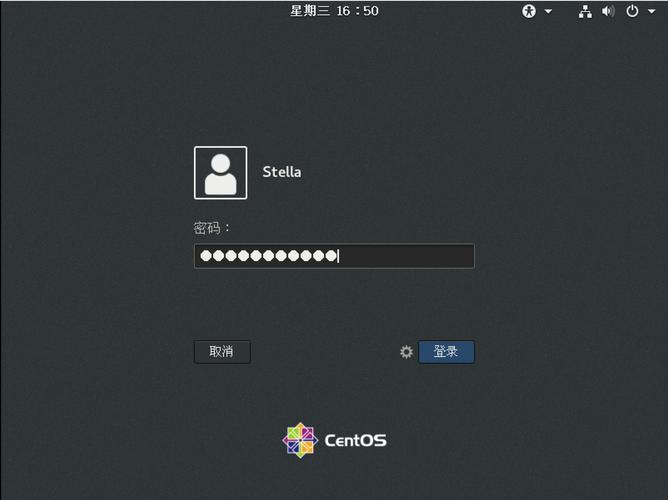The width and height of the screenshot is (668, 500).
Task: Click the 登录 login button
Action: [446, 352]
